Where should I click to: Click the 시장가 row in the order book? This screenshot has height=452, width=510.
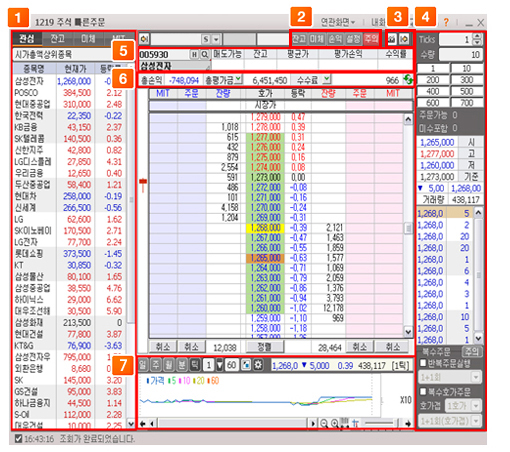point(280,105)
